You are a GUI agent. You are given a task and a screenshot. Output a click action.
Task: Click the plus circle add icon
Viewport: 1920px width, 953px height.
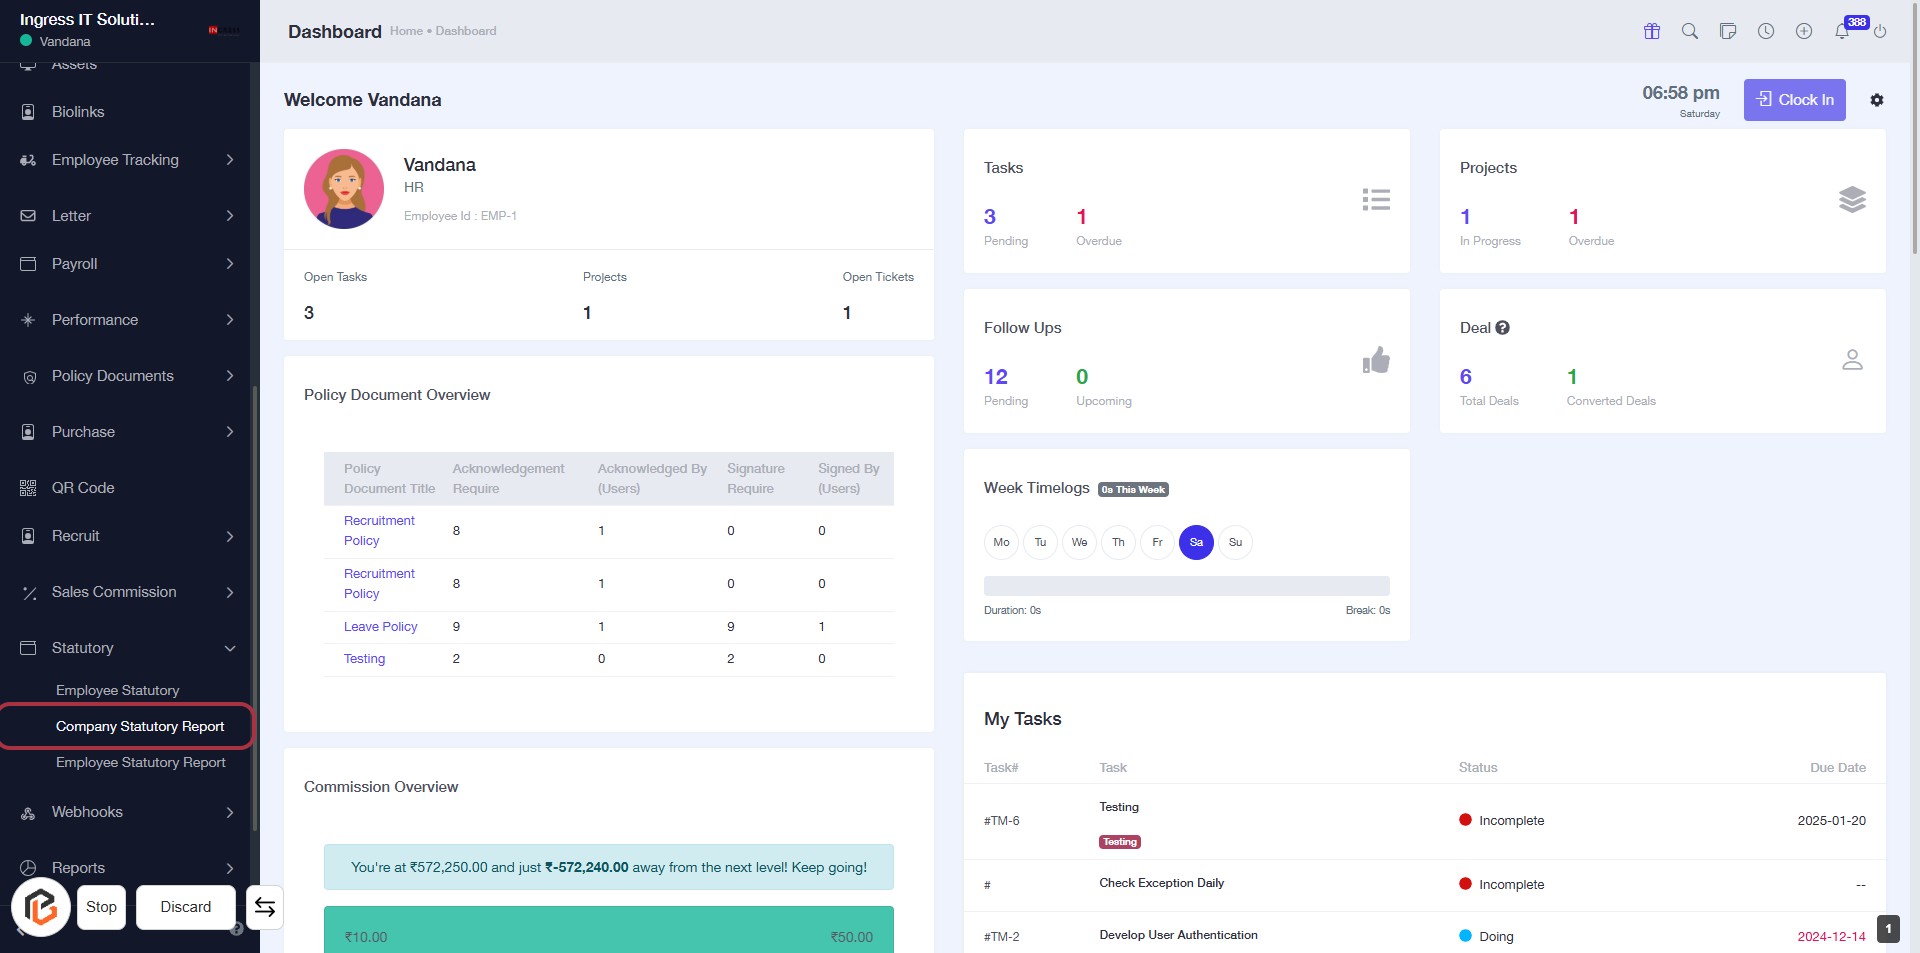1804,31
